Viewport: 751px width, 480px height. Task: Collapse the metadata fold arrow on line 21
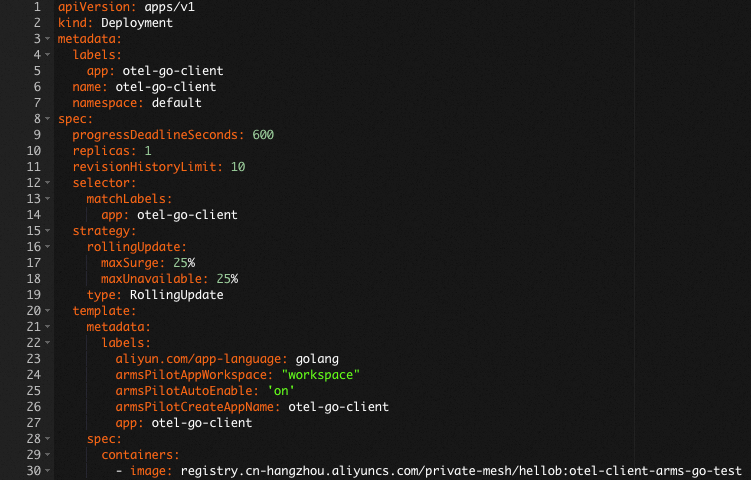[47, 327]
